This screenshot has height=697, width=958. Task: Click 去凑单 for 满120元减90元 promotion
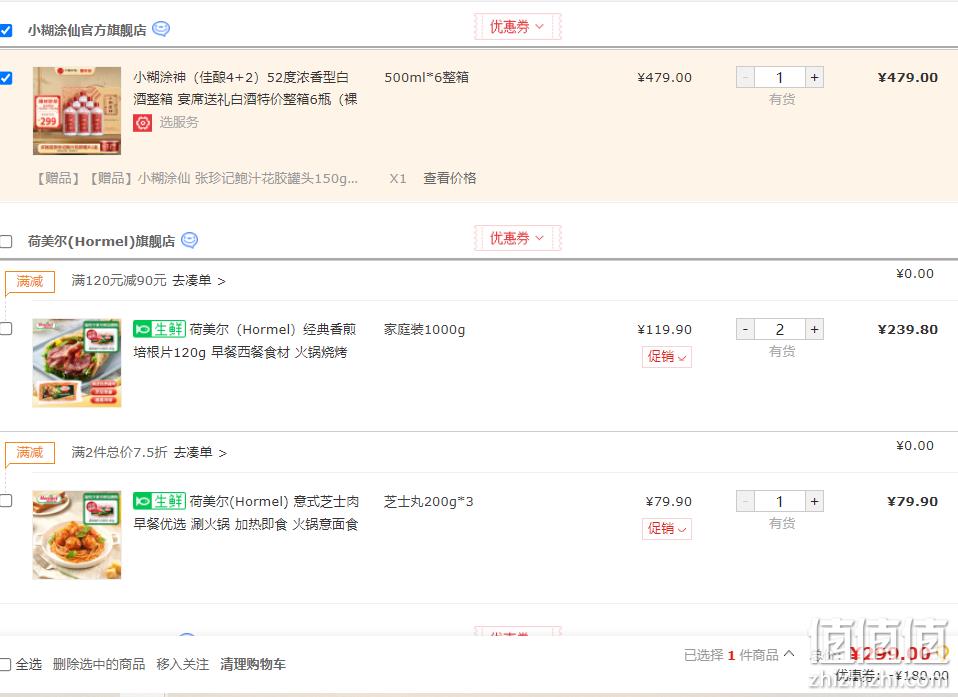point(199,281)
